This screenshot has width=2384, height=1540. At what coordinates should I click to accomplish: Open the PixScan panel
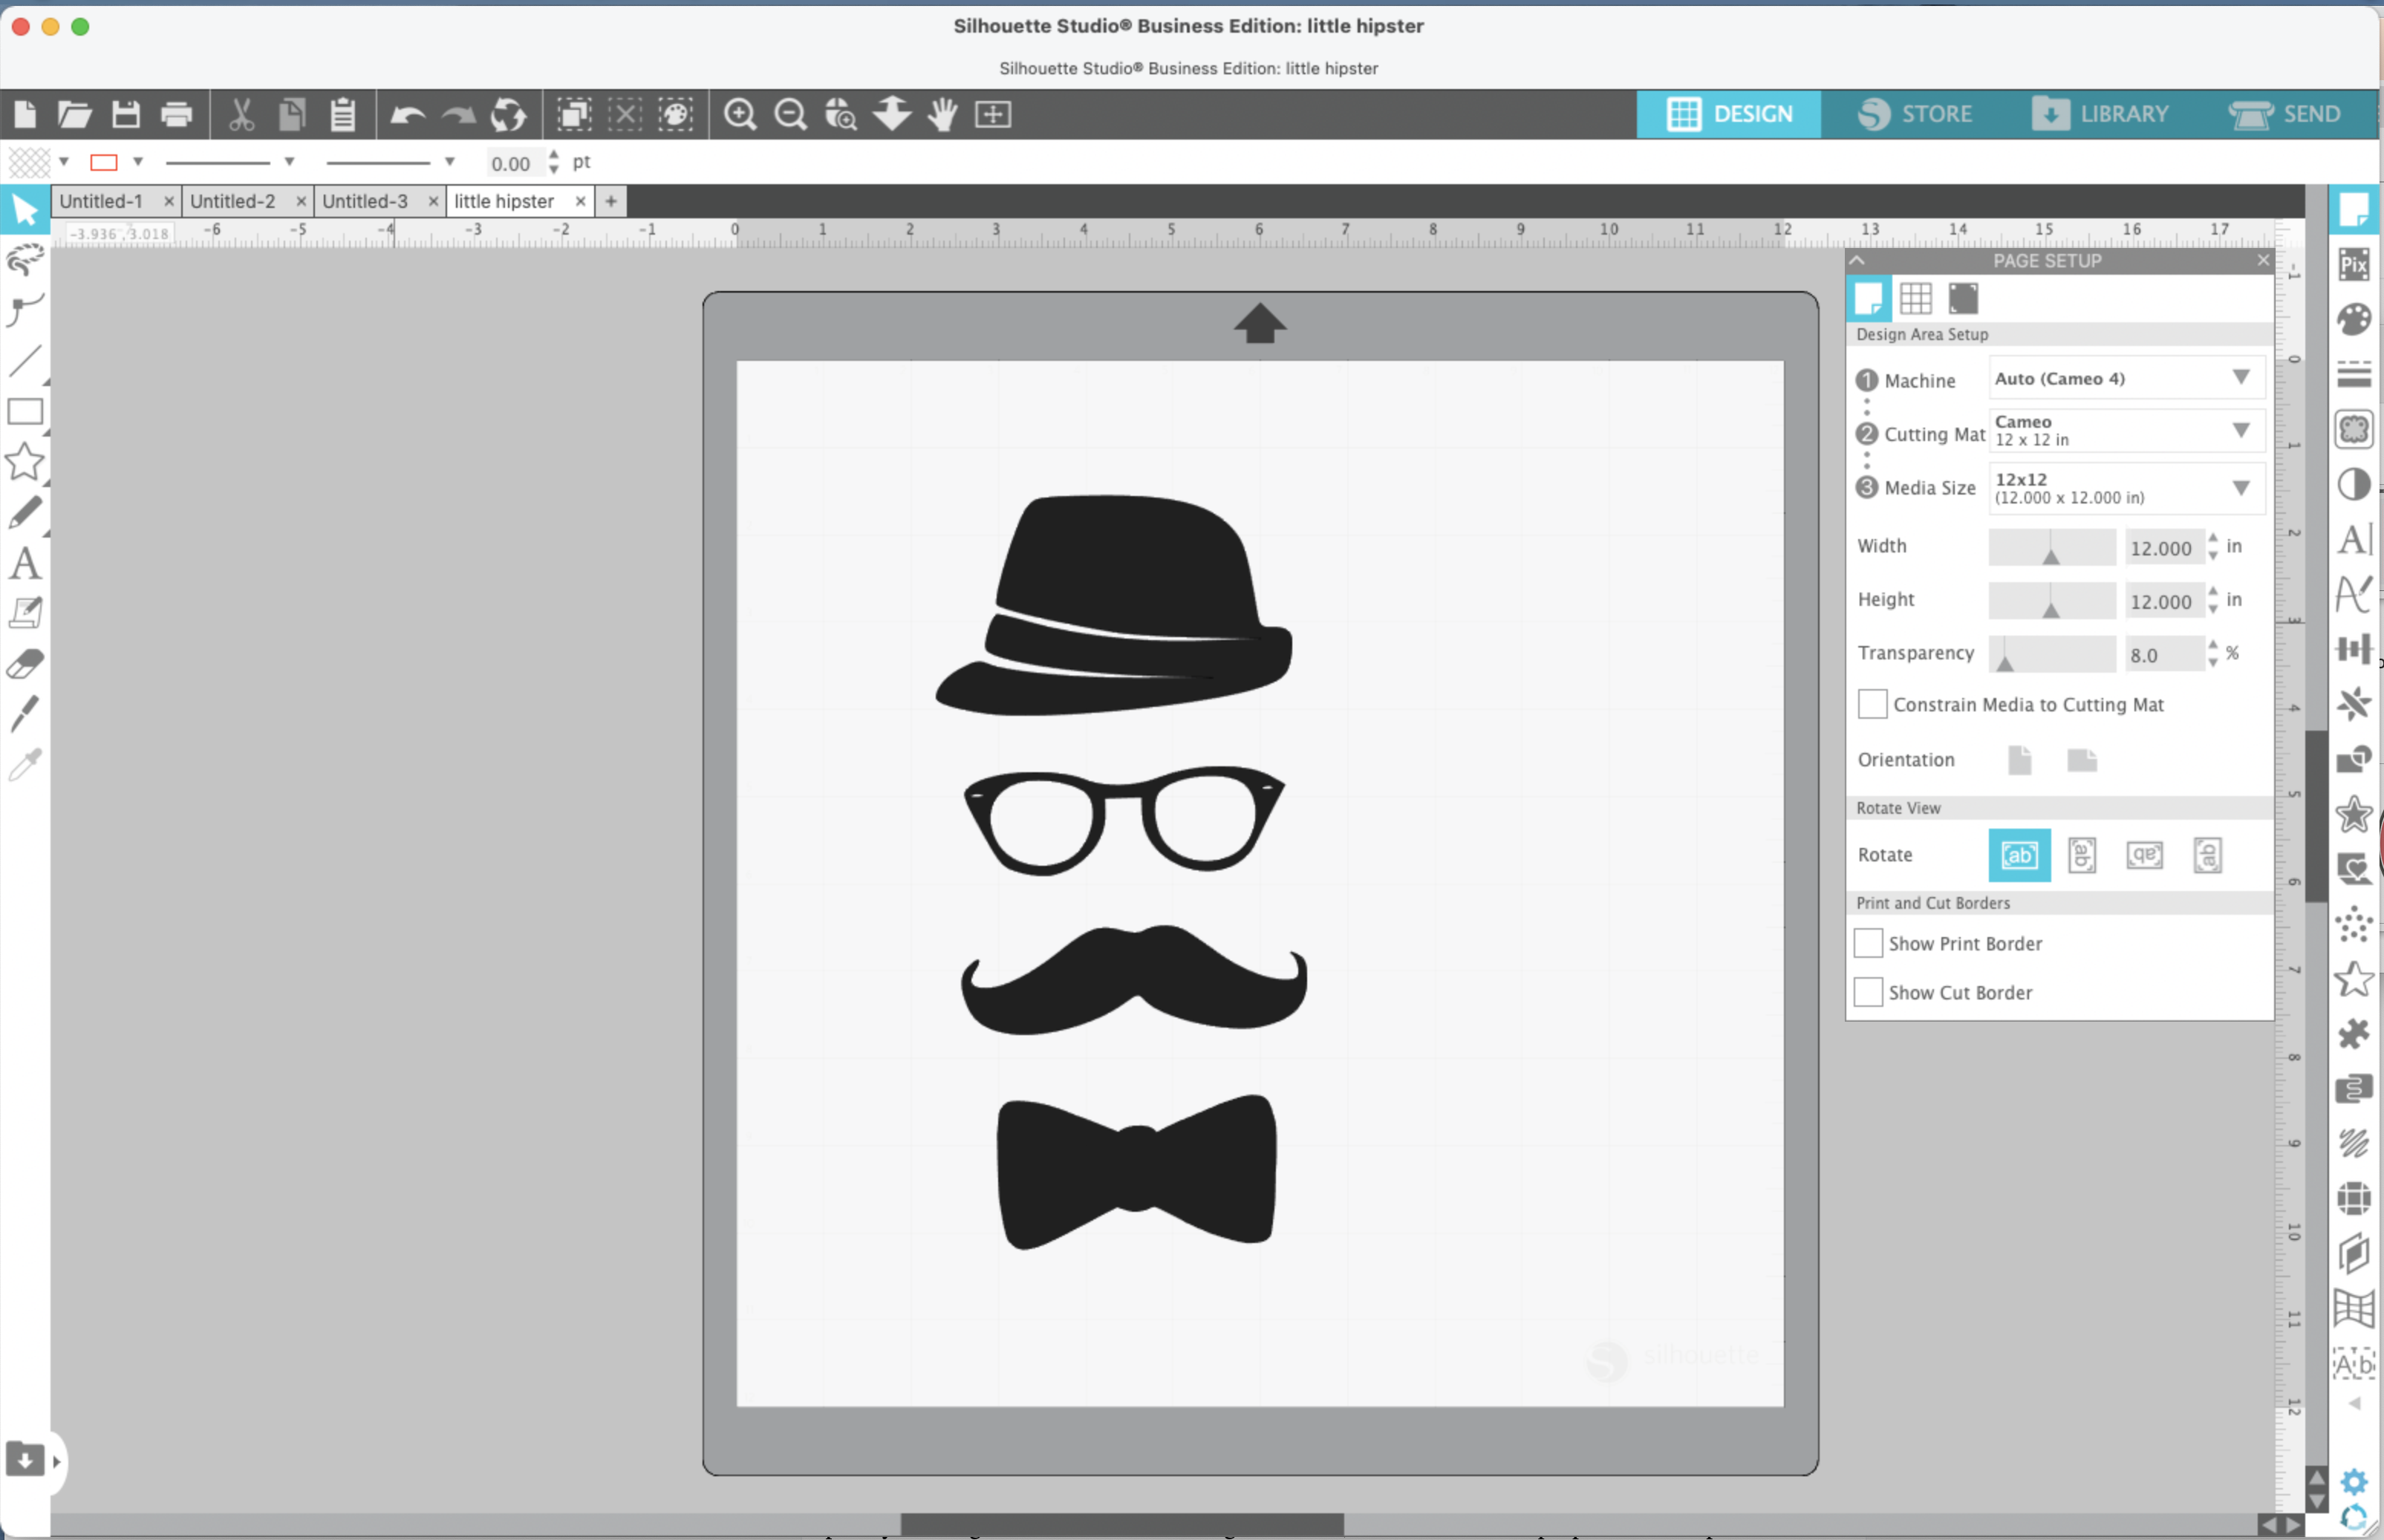2355,264
